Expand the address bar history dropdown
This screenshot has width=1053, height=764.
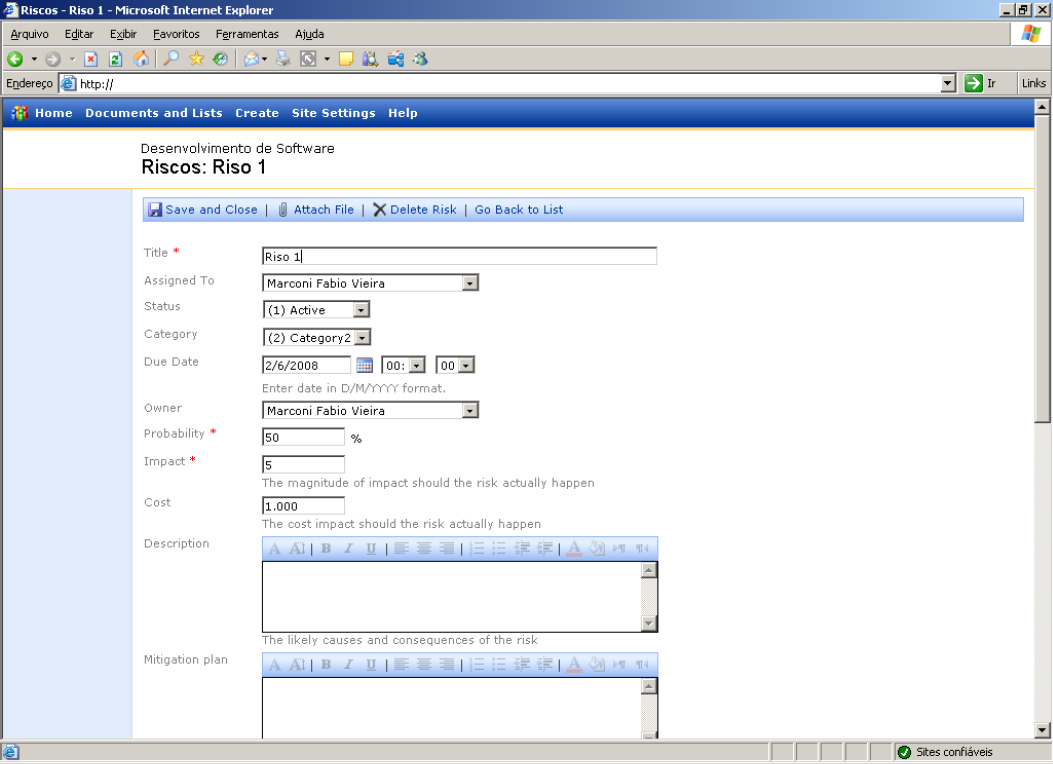click(948, 83)
